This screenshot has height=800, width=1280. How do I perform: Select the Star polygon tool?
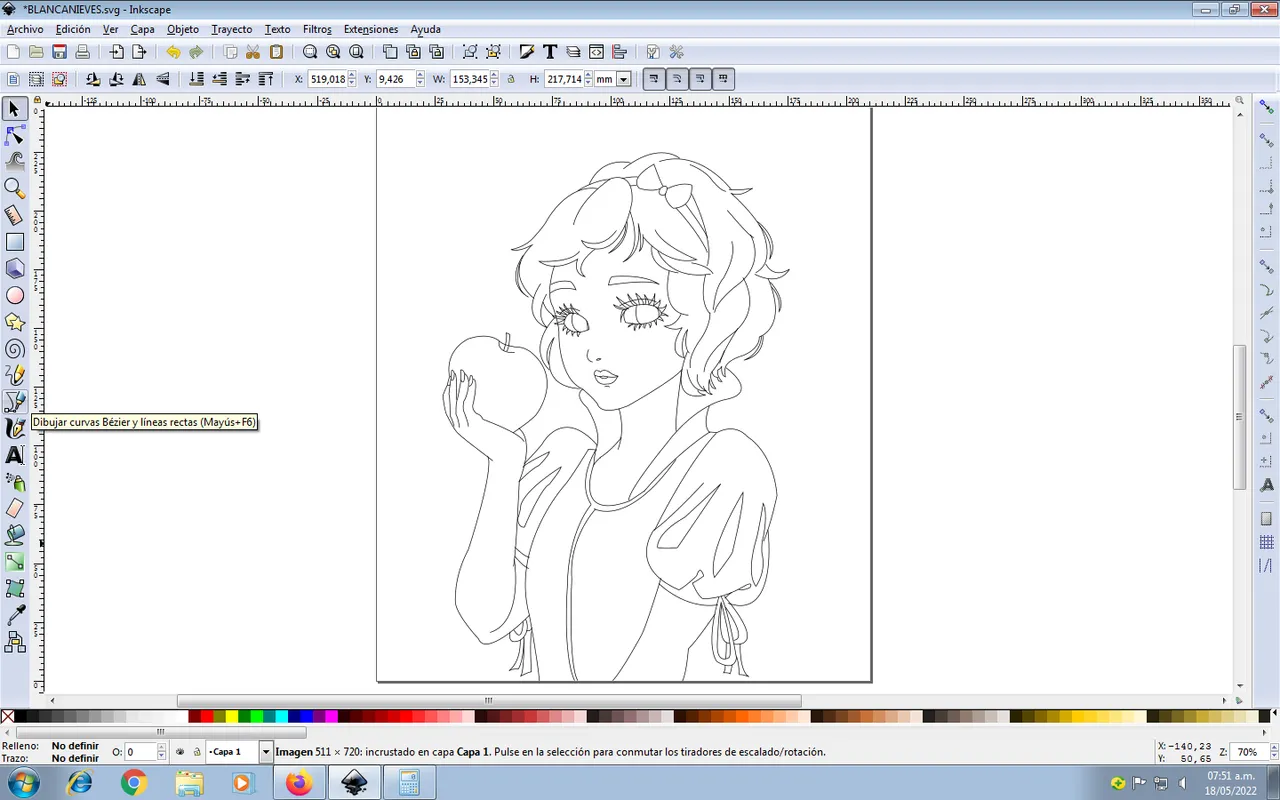click(15, 322)
